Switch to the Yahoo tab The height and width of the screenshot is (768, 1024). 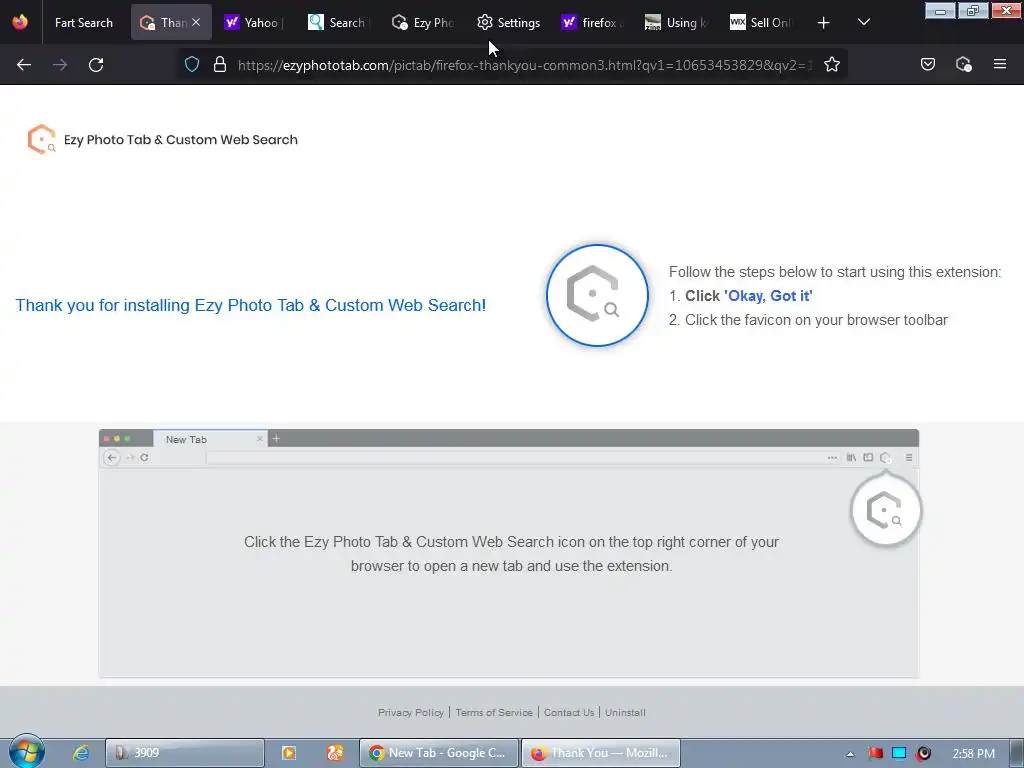253,22
